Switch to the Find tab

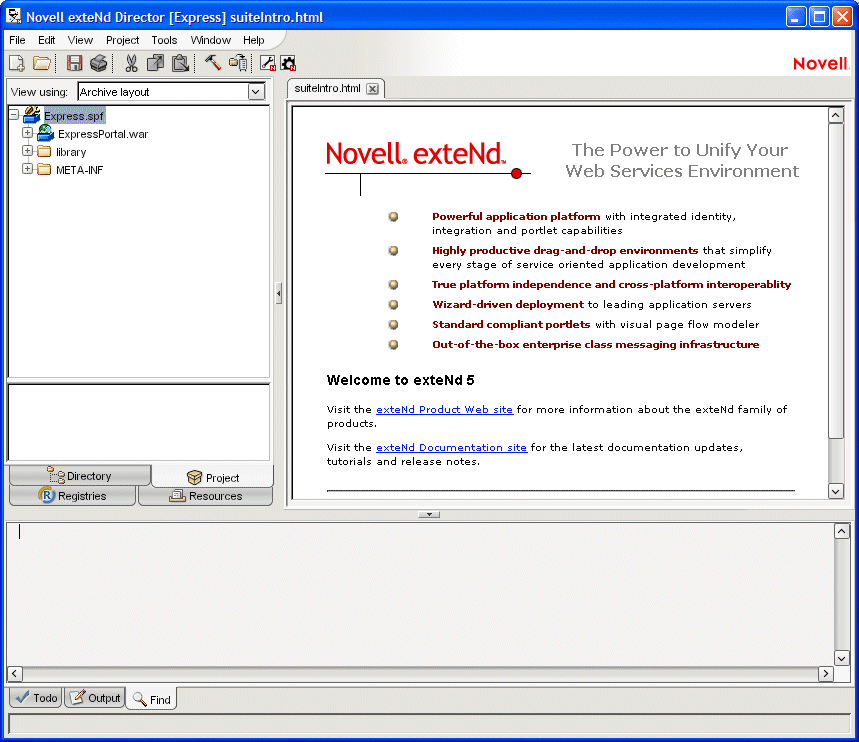[152, 699]
